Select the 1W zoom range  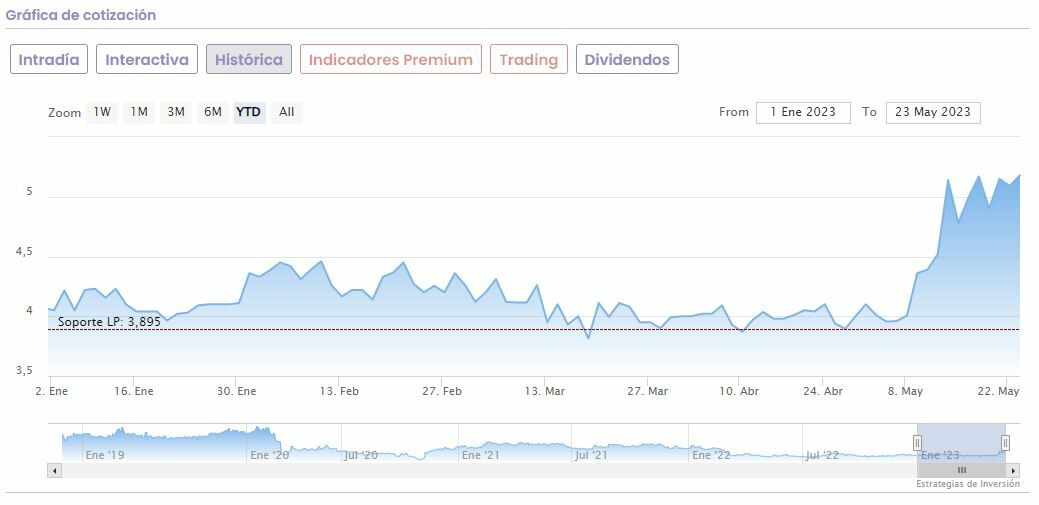[x=102, y=112]
